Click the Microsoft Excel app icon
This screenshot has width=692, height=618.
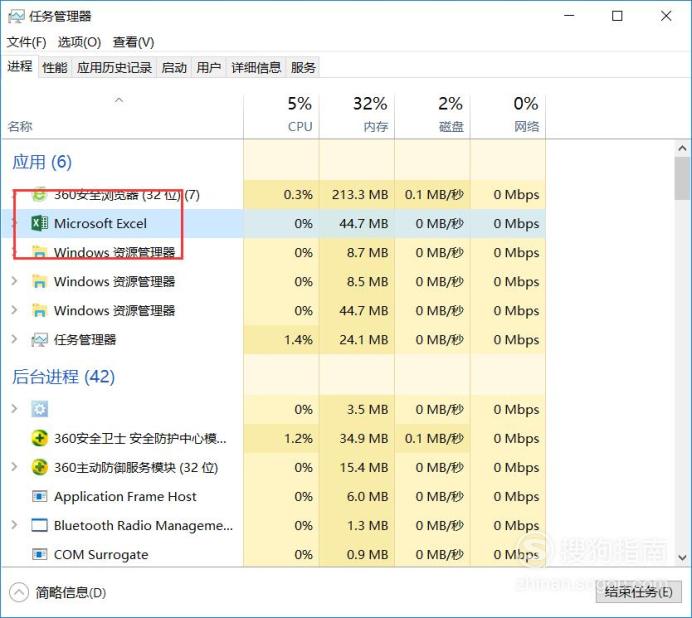click(39, 223)
